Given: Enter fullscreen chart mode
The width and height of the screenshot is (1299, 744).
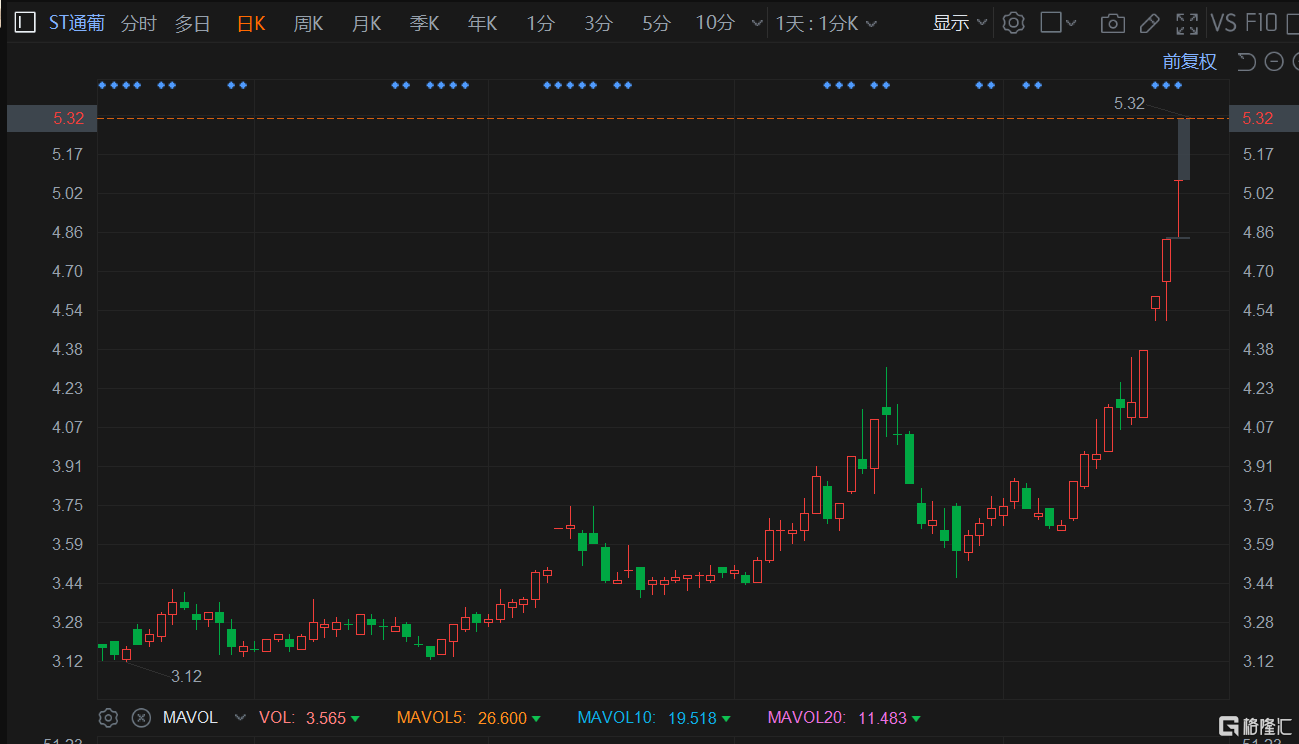Looking at the screenshot, I should 1187,23.
